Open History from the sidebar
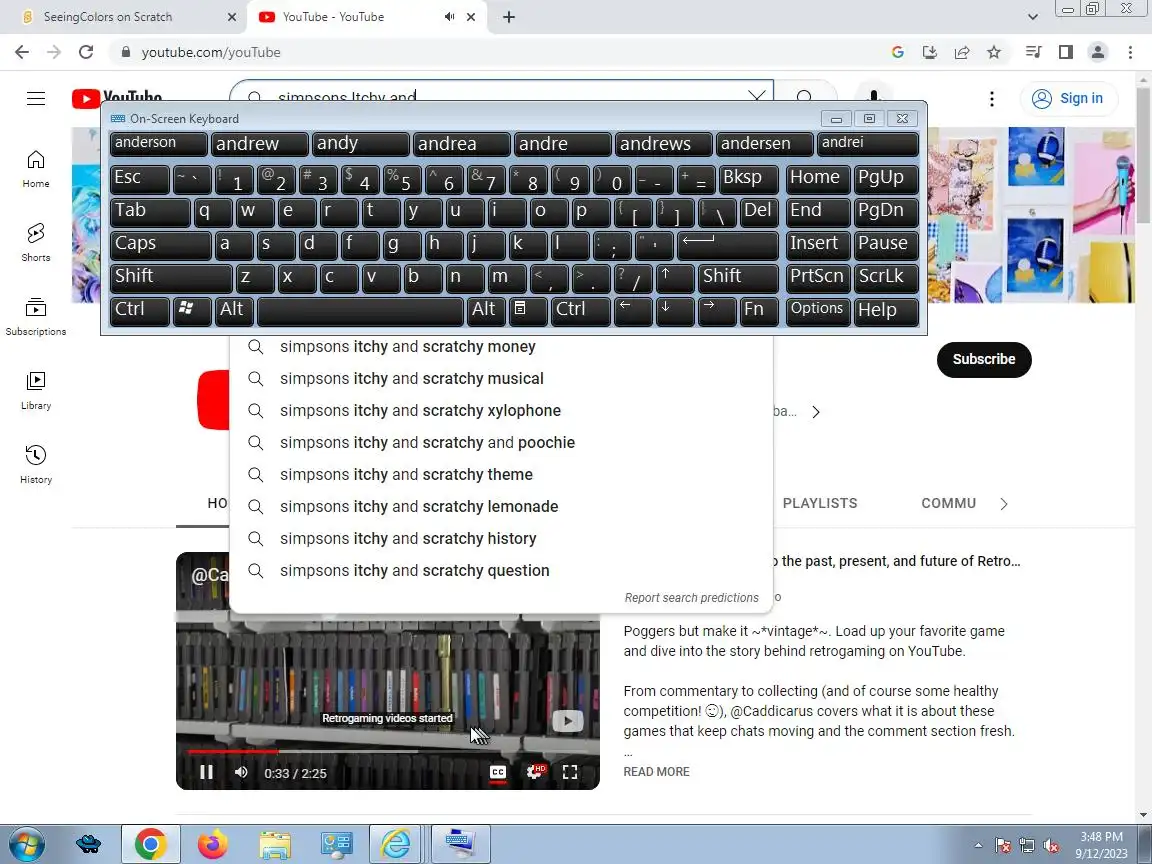Viewport: 1152px width, 864px height. pyautogui.click(x=36, y=464)
